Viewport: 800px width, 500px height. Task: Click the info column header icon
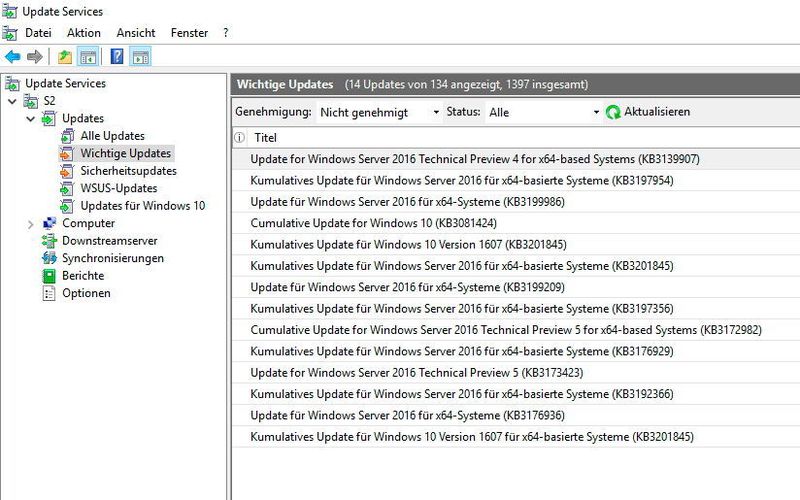click(239, 137)
